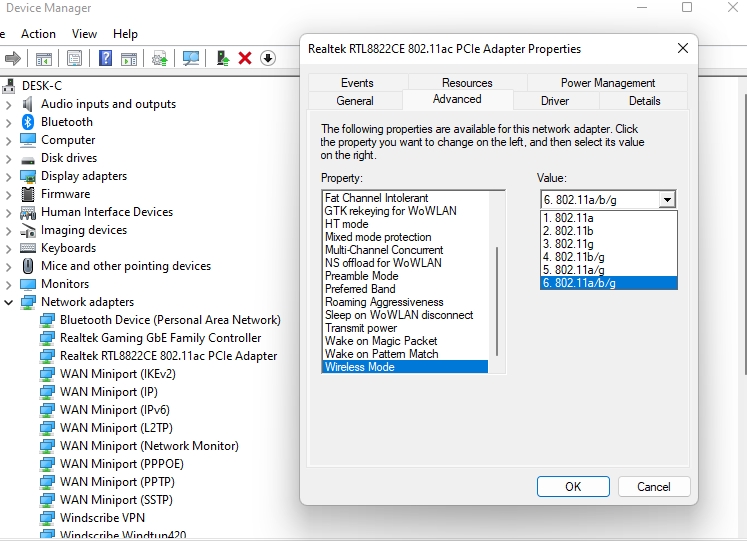
Task: Expand the Display adapters chevron
Action: pos(8,177)
